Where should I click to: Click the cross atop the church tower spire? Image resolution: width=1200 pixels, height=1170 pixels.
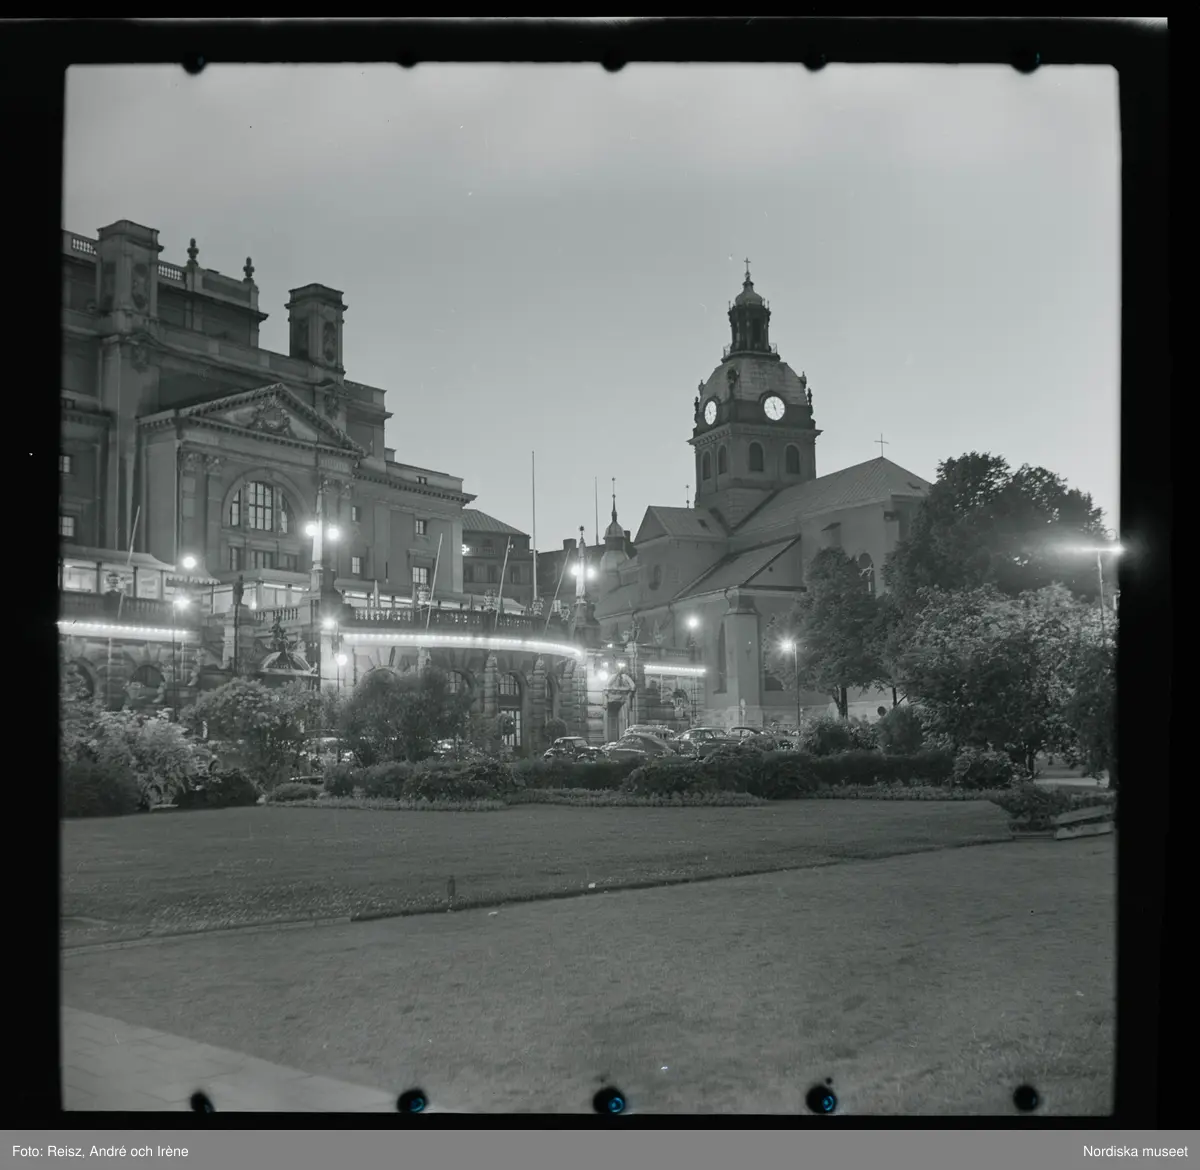[747, 270]
